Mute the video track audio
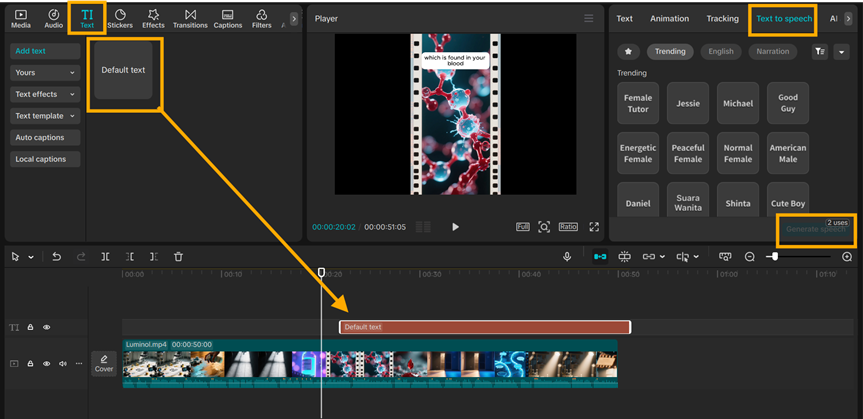Screen dimensions: 863x419 pyautogui.click(x=62, y=364)
